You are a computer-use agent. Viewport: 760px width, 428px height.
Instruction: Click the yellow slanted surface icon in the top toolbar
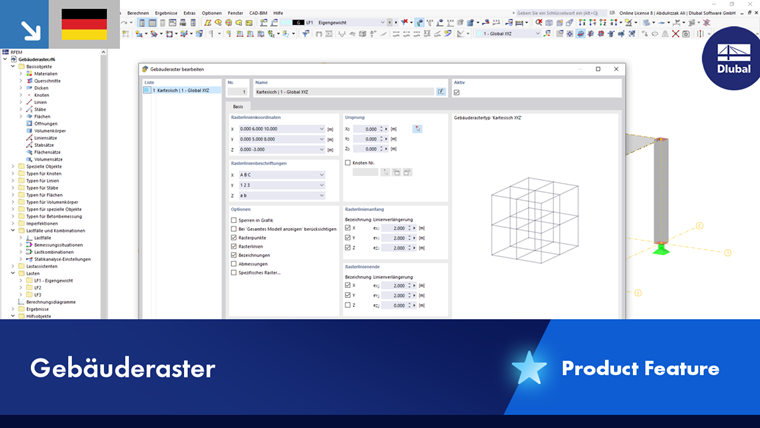point(207,22)
